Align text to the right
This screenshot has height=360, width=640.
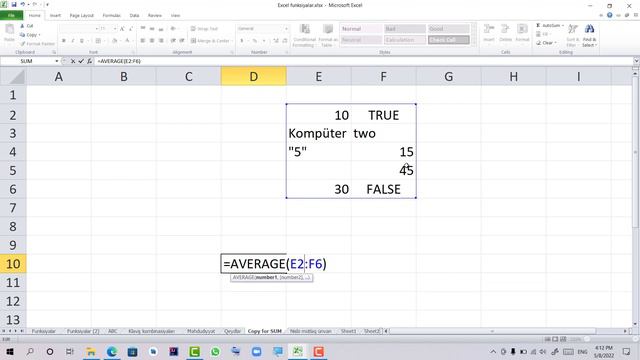(161, 41)
